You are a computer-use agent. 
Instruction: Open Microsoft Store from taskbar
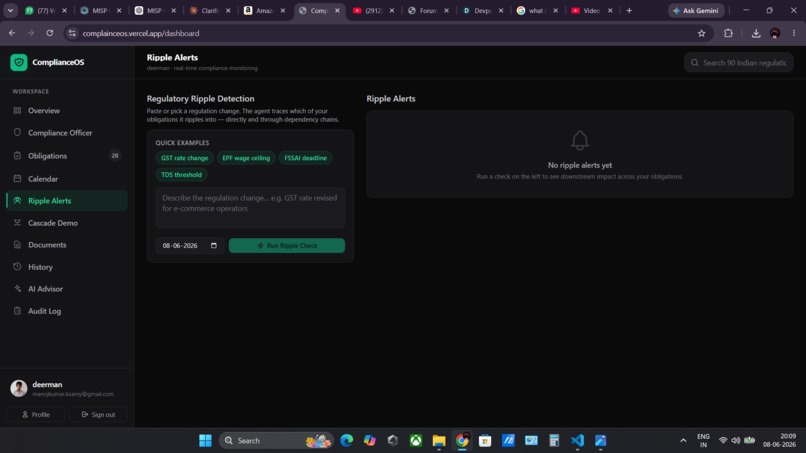[x=485, y=441]
